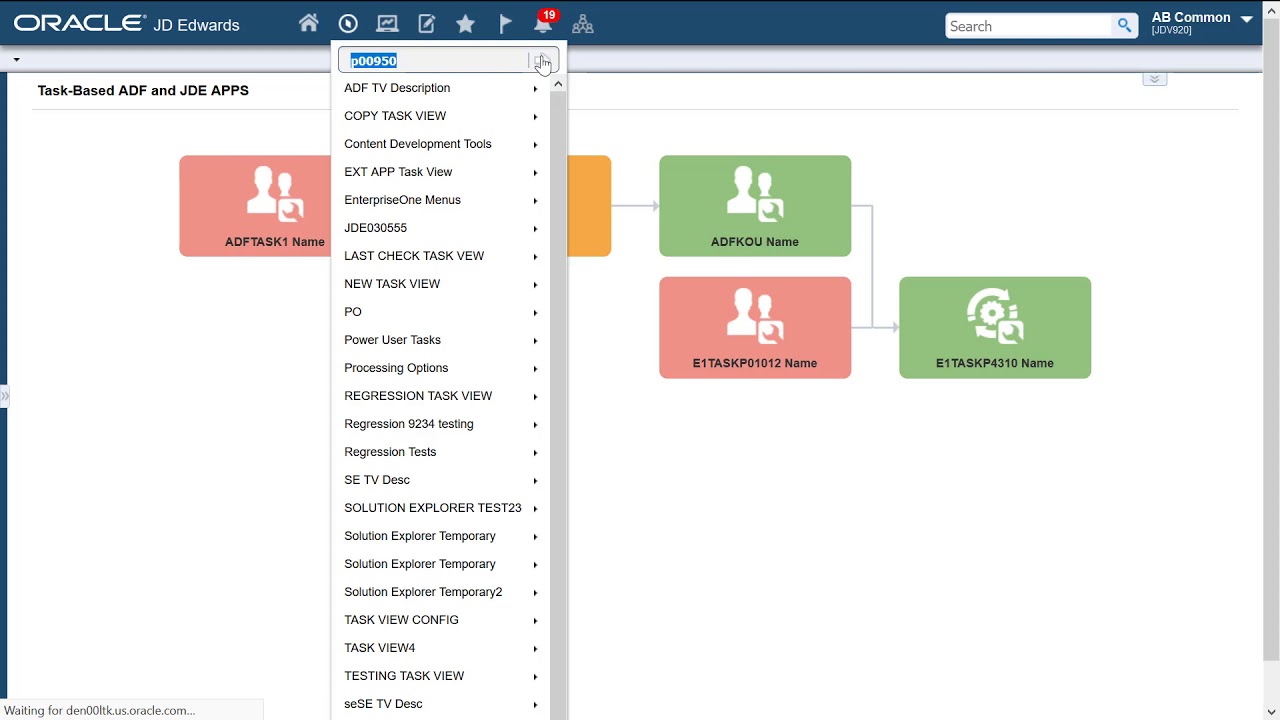Screen dimensions: 1280x720
Task: Click the E1TASKP01012 Name task tile
Action: pyautogui.click(x=755, y=328)
